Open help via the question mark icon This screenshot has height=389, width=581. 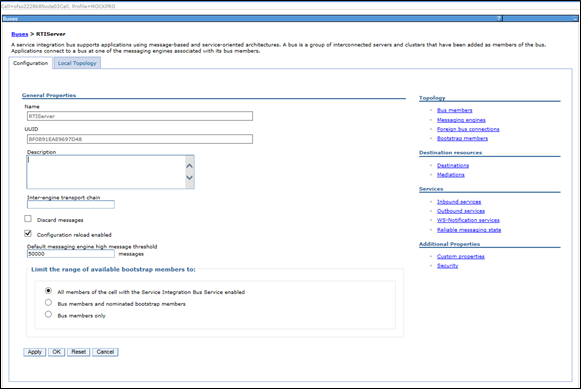coord(499,19)
